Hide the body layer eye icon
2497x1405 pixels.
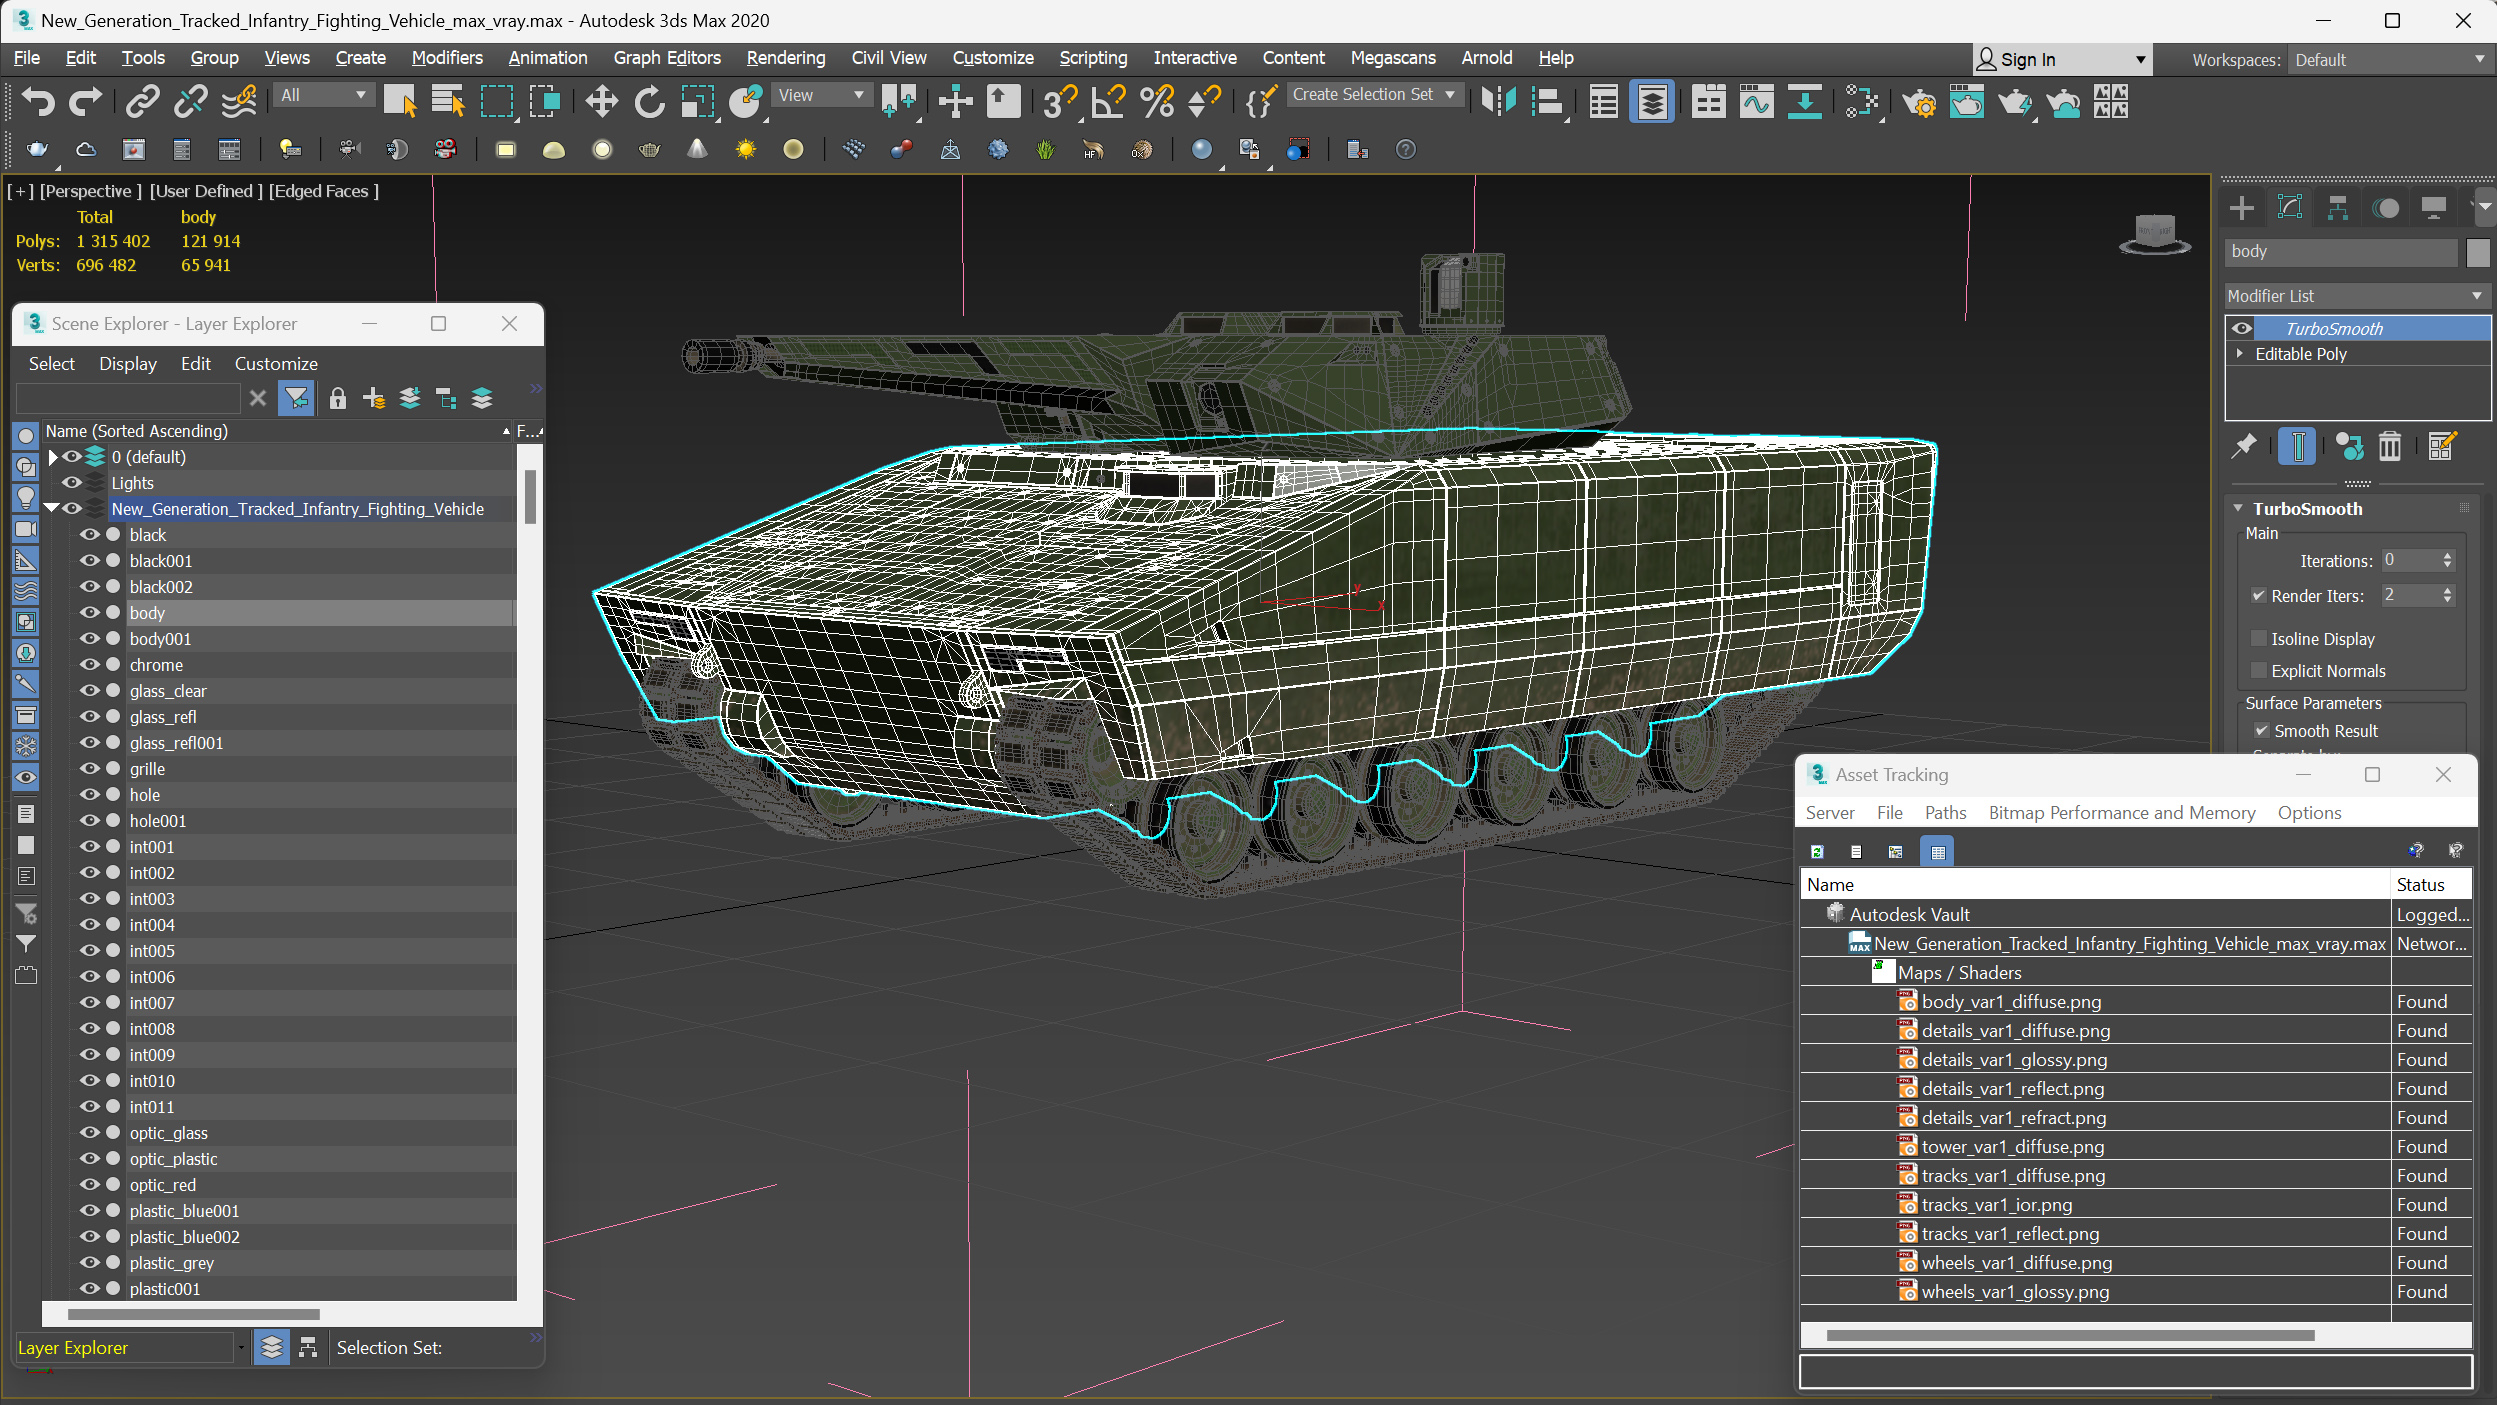coord(90,612)
